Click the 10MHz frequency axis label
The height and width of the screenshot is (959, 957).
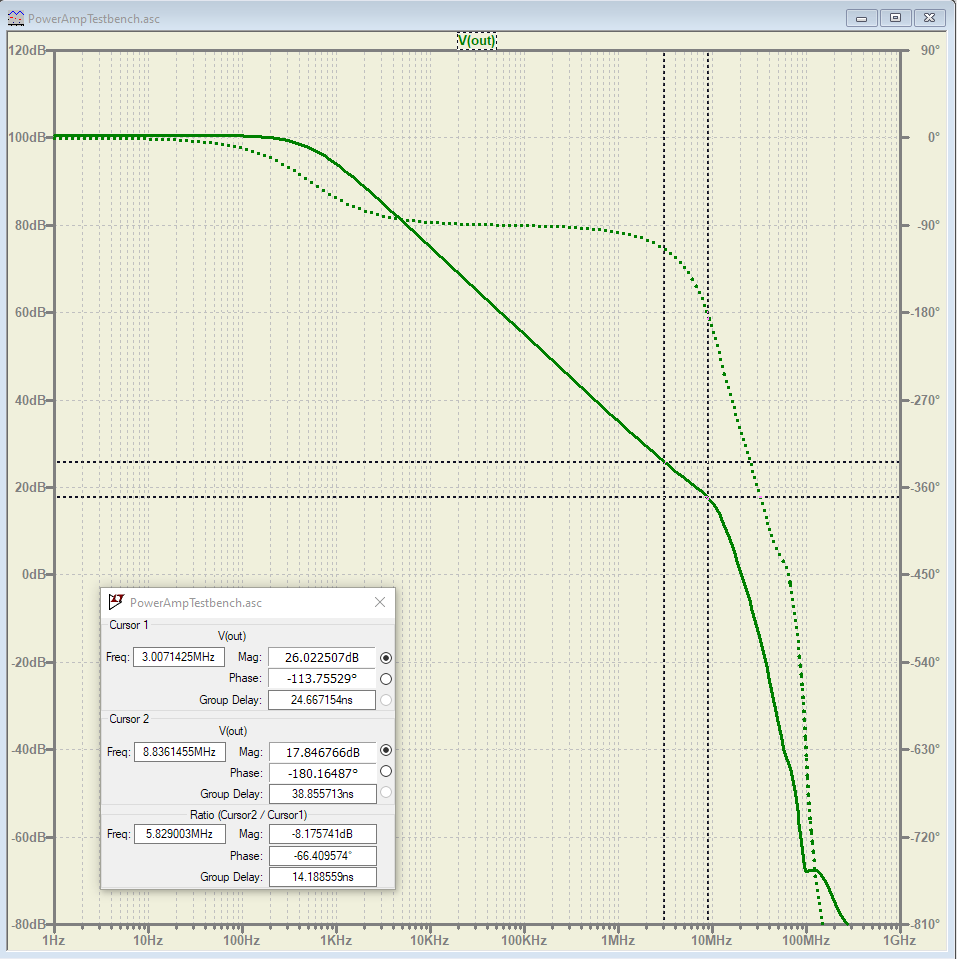pyautogui.click(x=711, y=941)
